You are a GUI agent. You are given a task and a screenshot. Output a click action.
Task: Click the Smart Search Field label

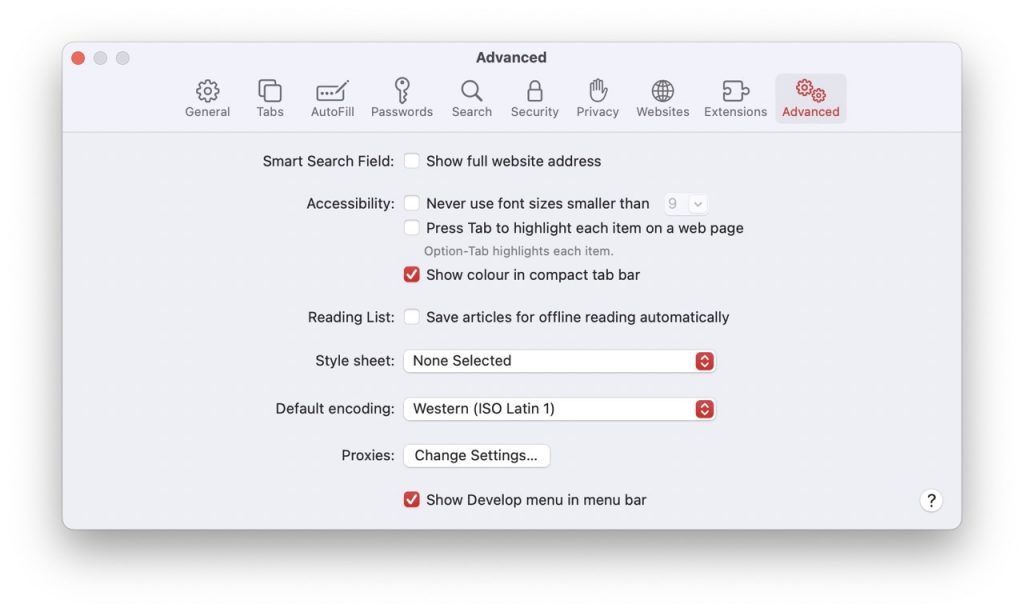328,161
